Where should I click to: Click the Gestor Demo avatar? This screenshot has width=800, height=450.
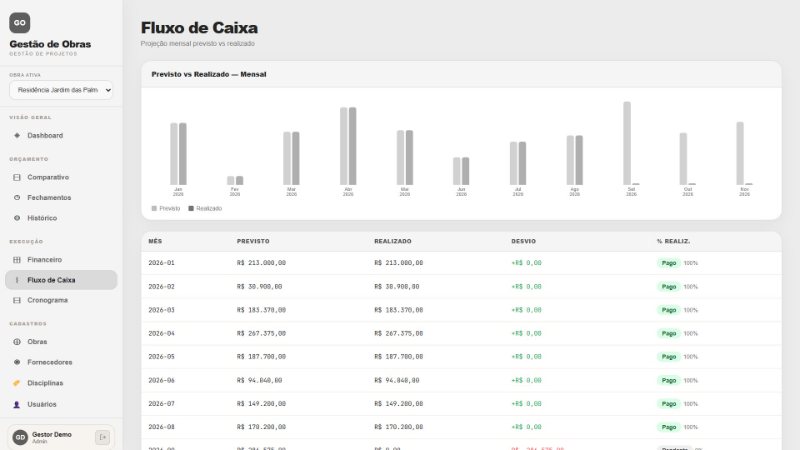pos(20,437)
